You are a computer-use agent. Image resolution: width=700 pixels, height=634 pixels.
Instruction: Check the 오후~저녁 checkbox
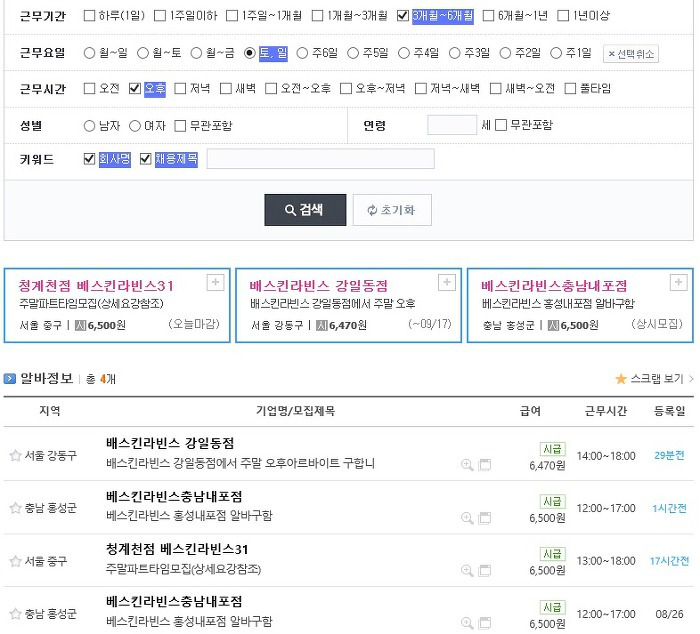pyautogui.click(x=346, y=88)
